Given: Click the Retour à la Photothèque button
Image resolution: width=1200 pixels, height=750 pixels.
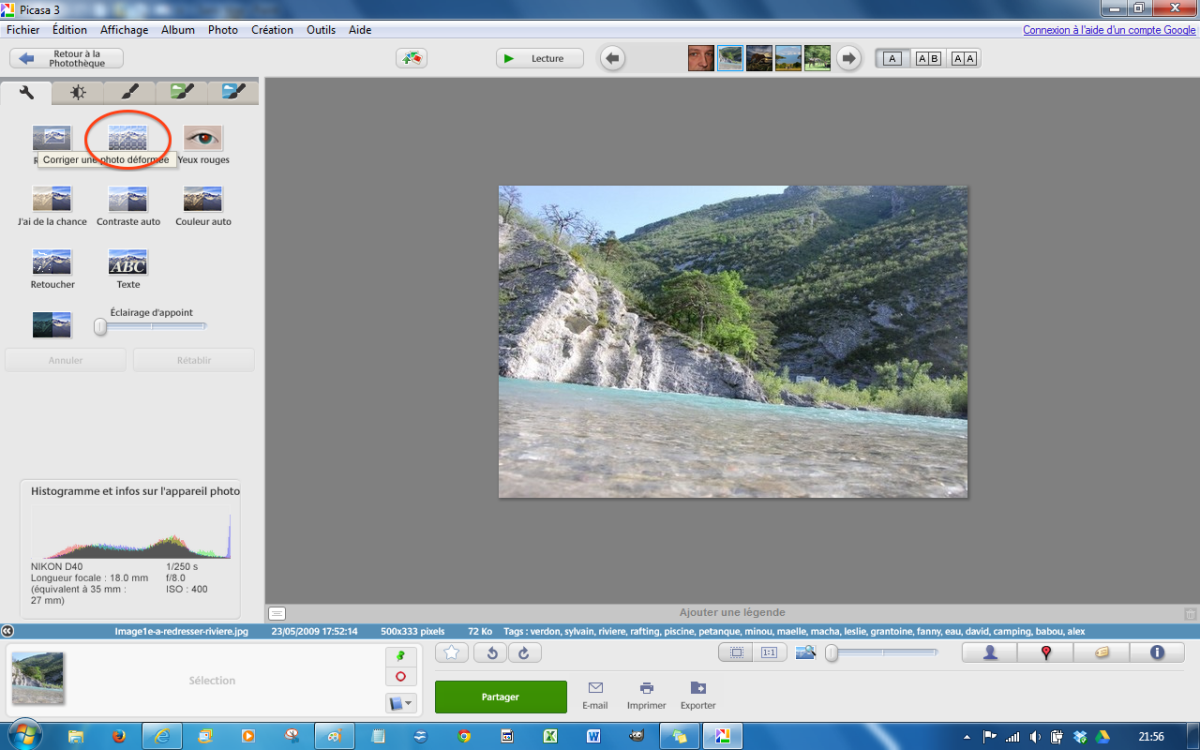Looking at the screenshot, I should pos(67,59).
